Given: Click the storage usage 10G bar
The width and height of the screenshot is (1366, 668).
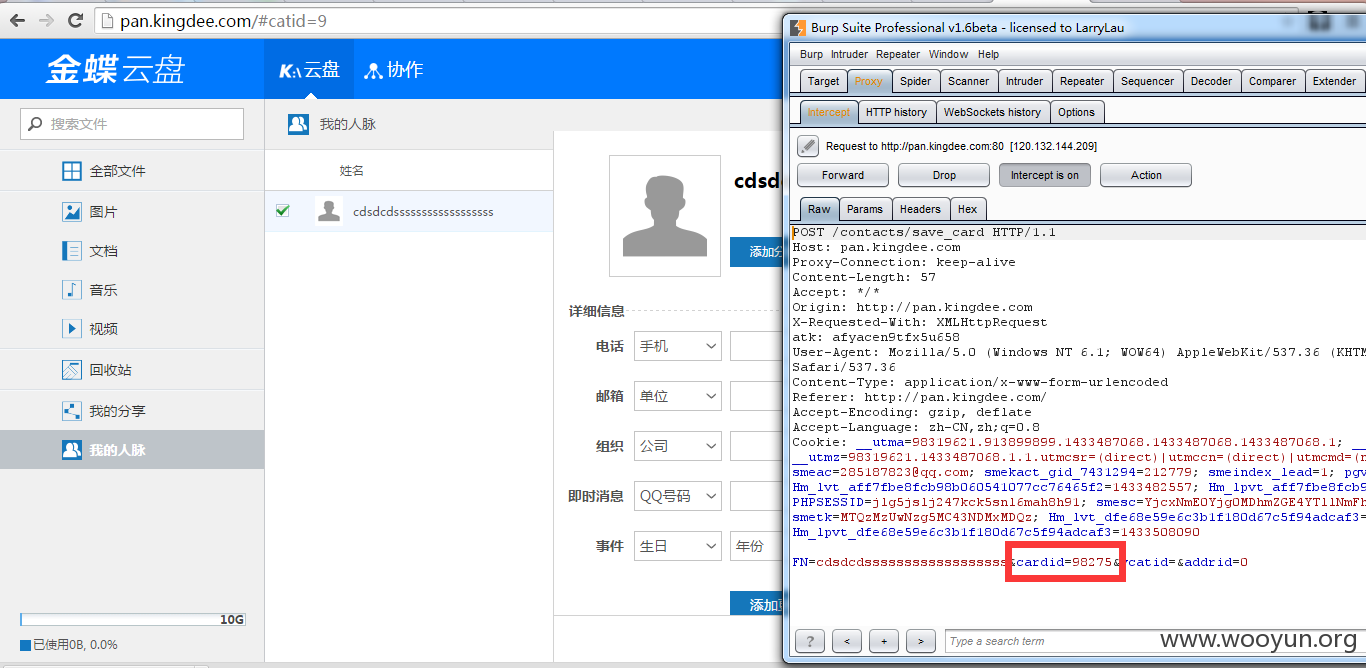Looking at the screenshot, I should click(132, 620).
